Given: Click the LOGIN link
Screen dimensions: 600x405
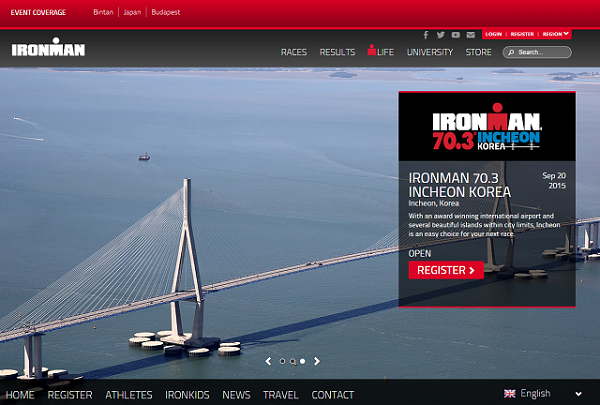Looking at the screenshot, I should (x=493, y=34).
